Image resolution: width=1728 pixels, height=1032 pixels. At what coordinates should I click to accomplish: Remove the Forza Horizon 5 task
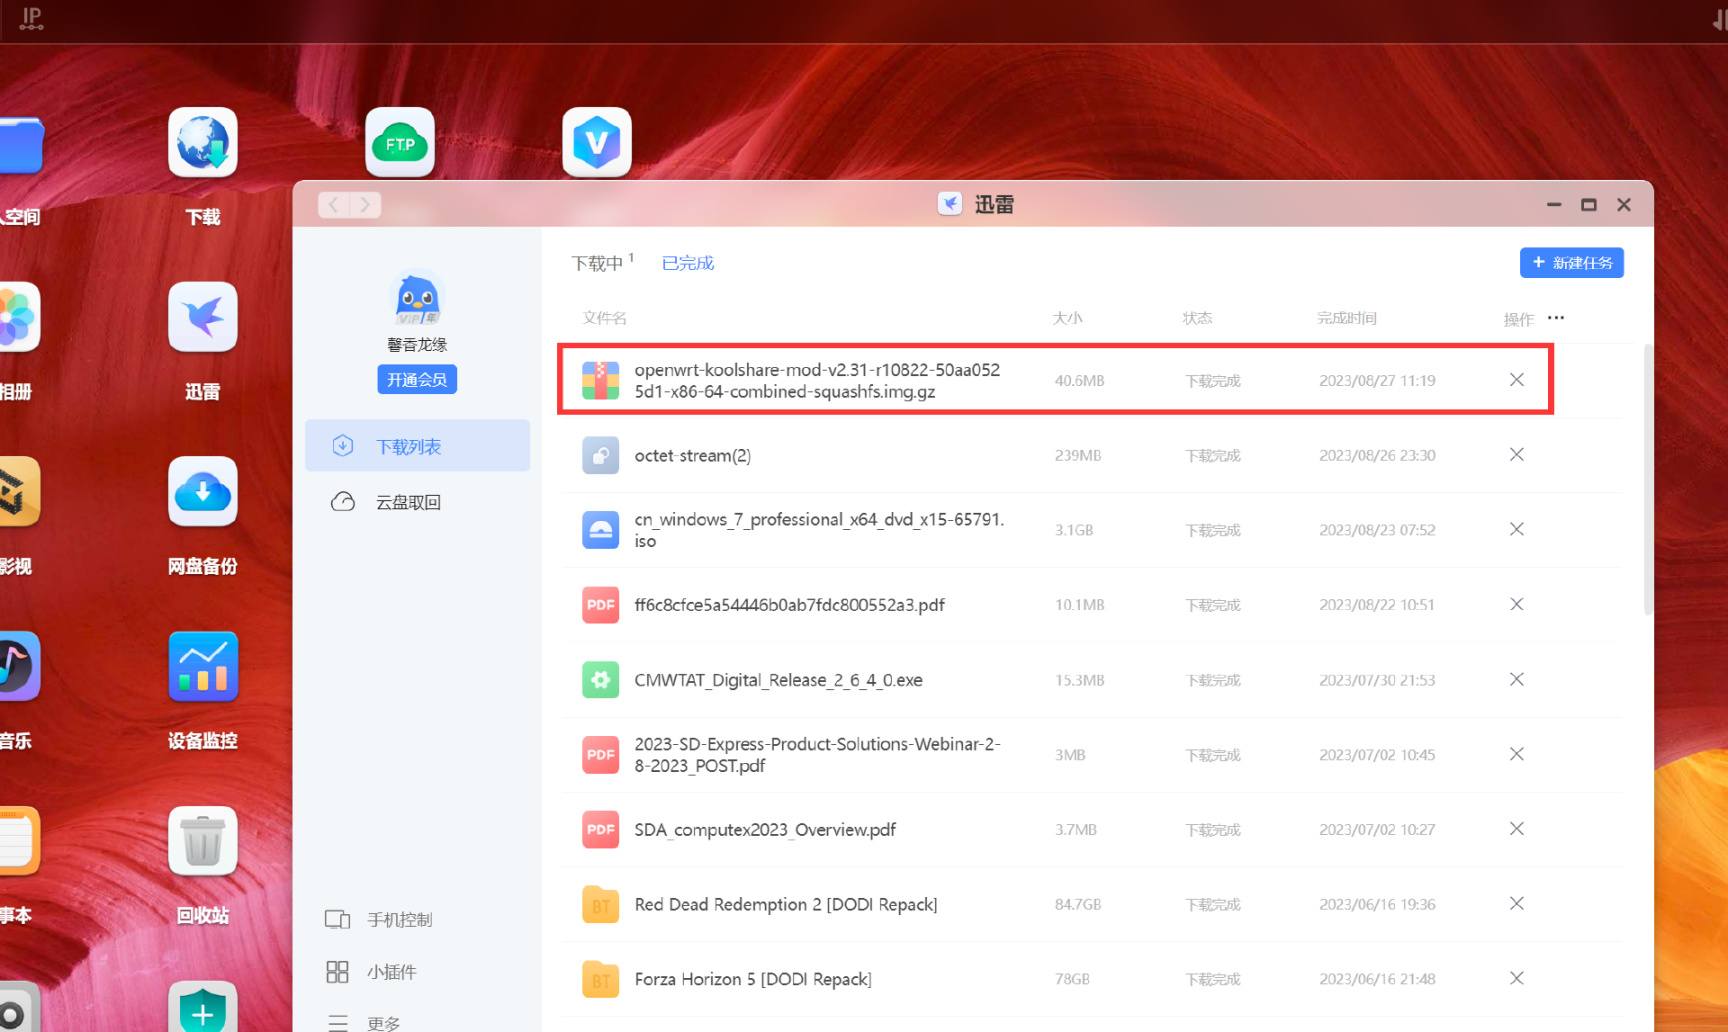coord(1517,978)
